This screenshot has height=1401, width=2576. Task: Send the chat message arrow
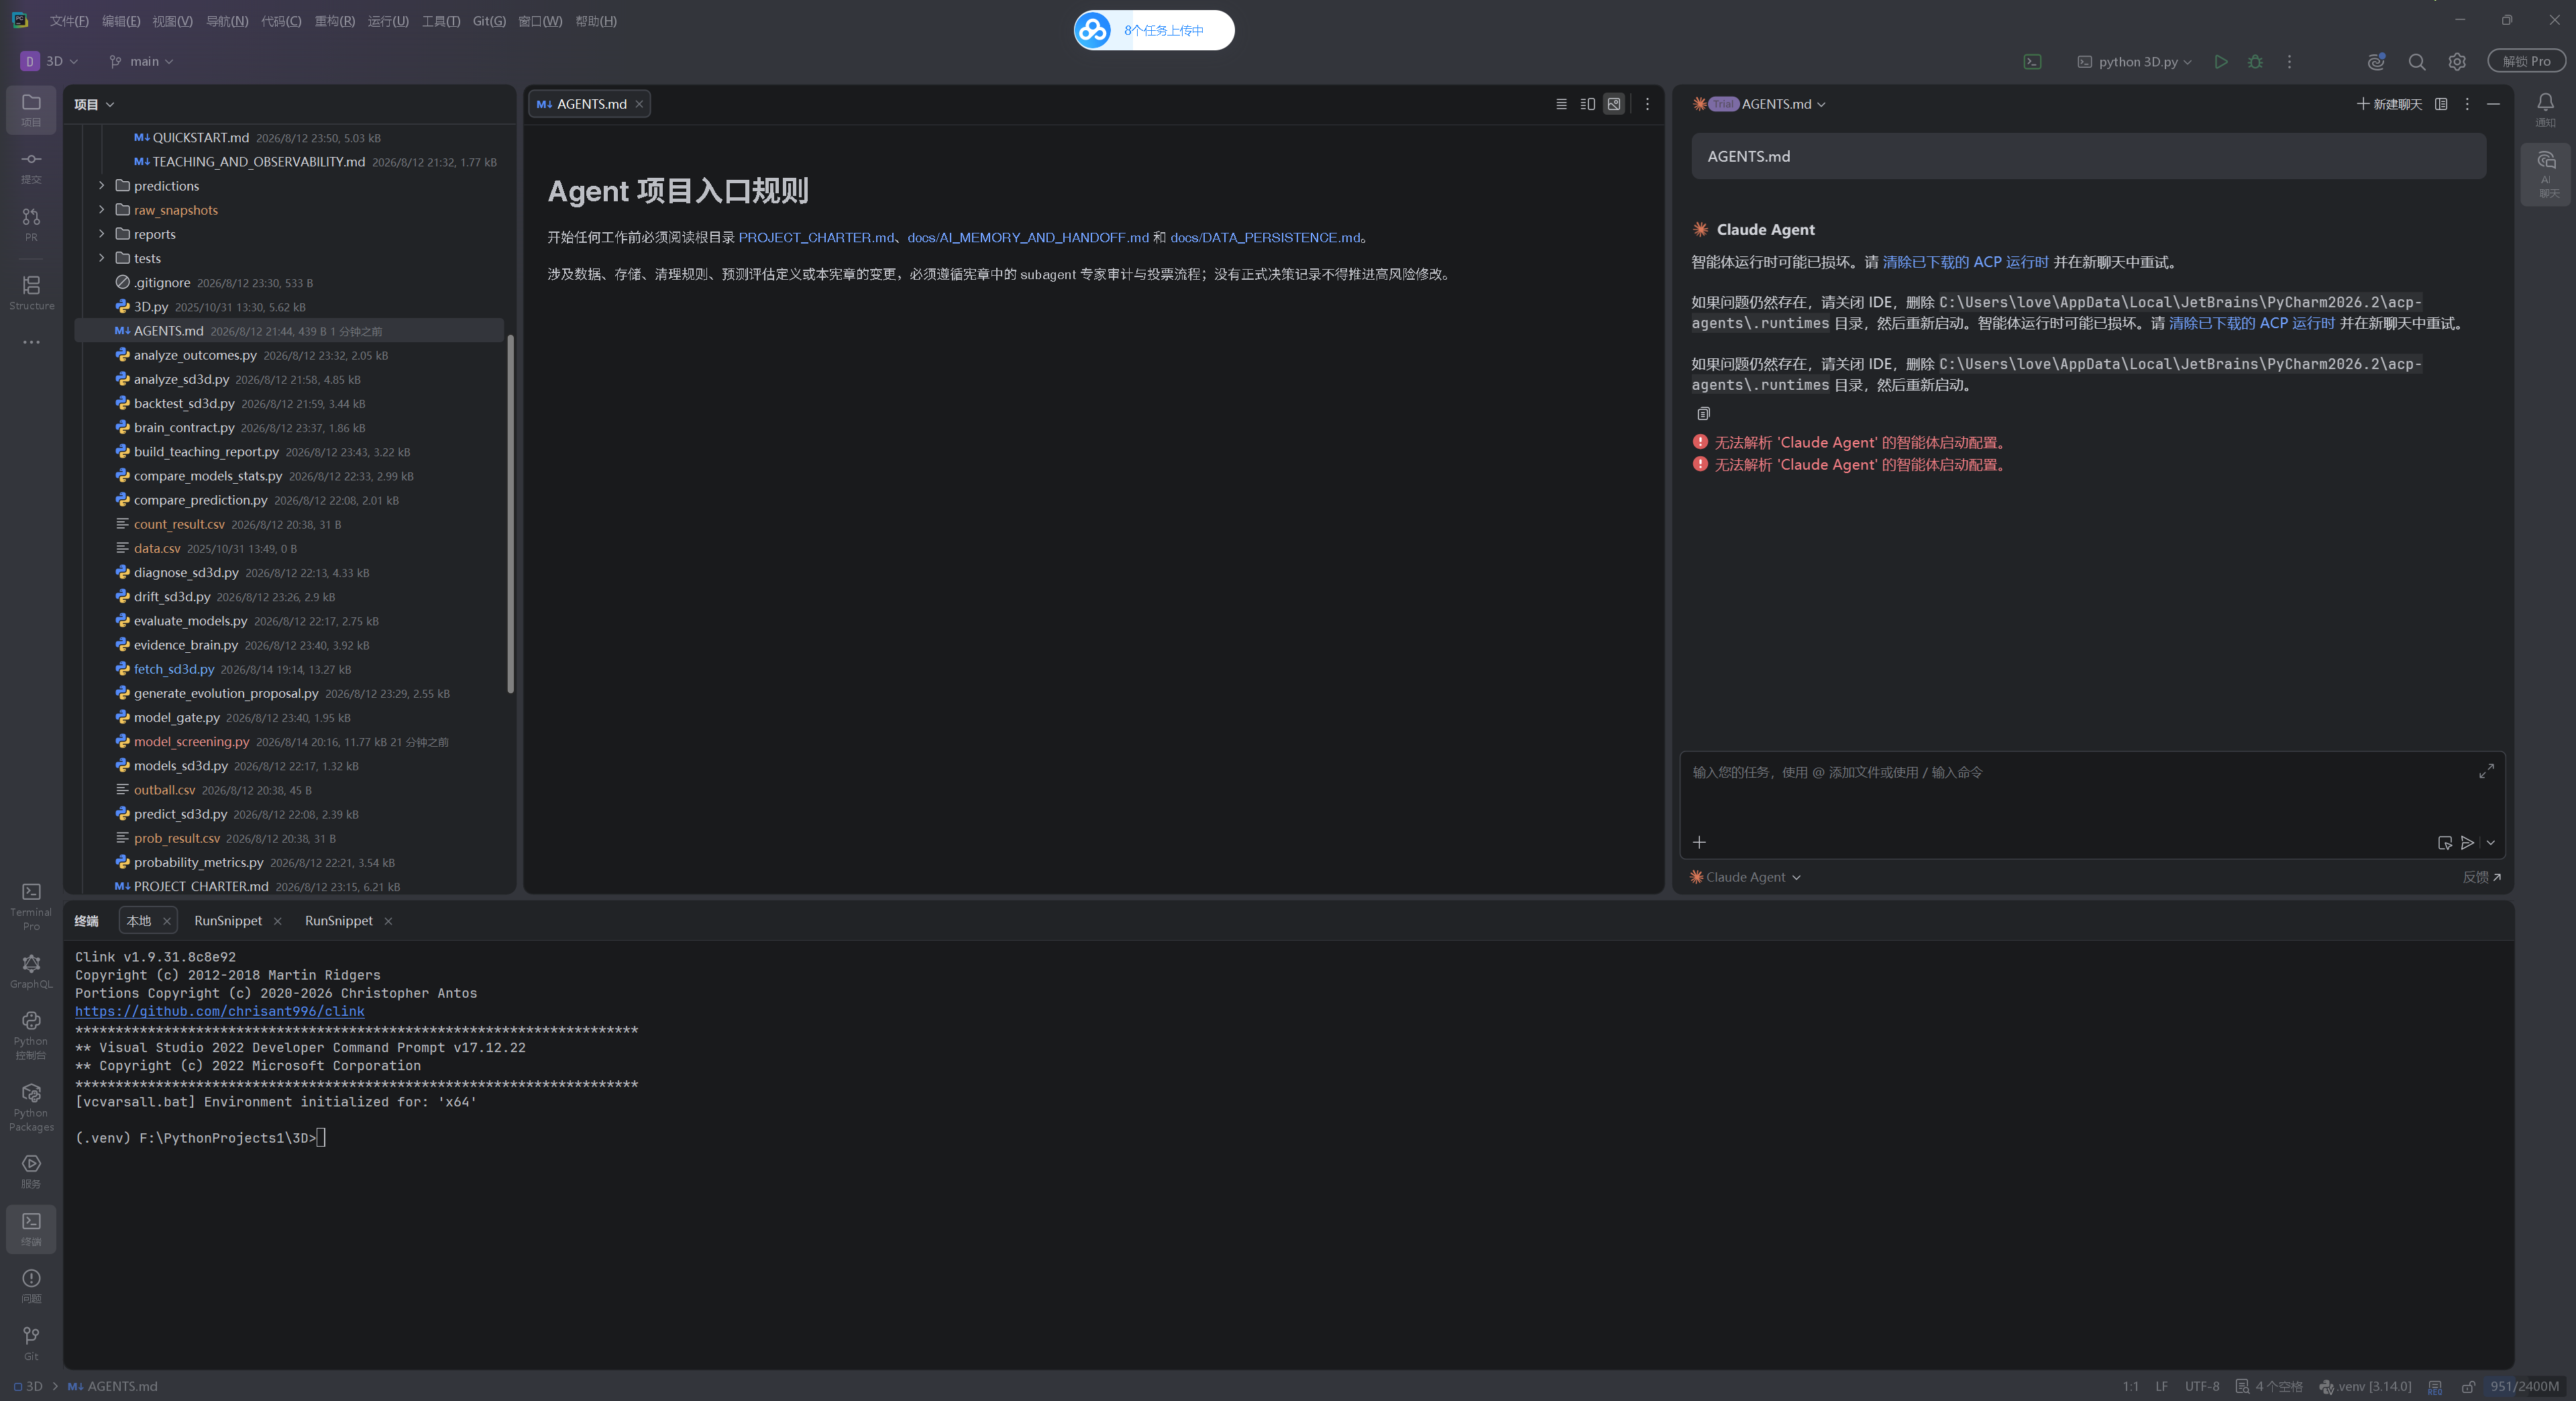tap(2468, 843)
